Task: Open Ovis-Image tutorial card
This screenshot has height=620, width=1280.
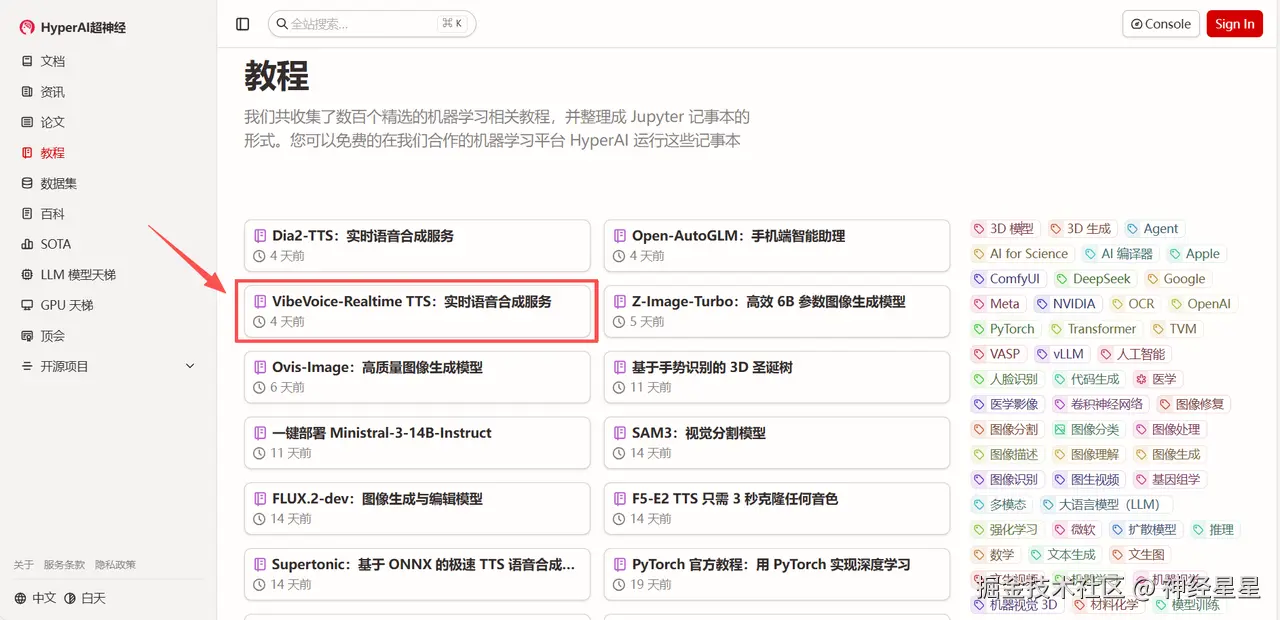Action: [x=417, y=377]
